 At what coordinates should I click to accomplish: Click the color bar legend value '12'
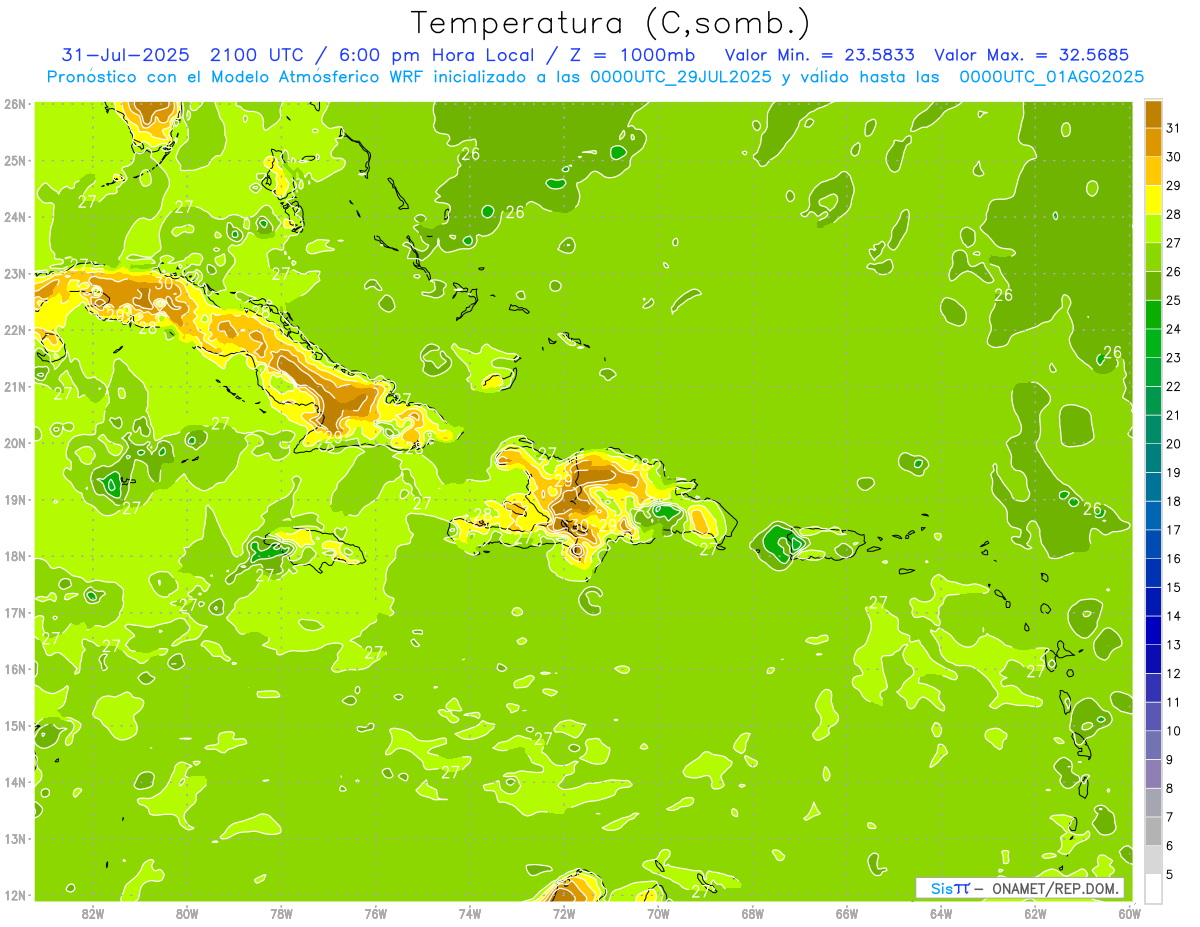(x=1174, y=673)
